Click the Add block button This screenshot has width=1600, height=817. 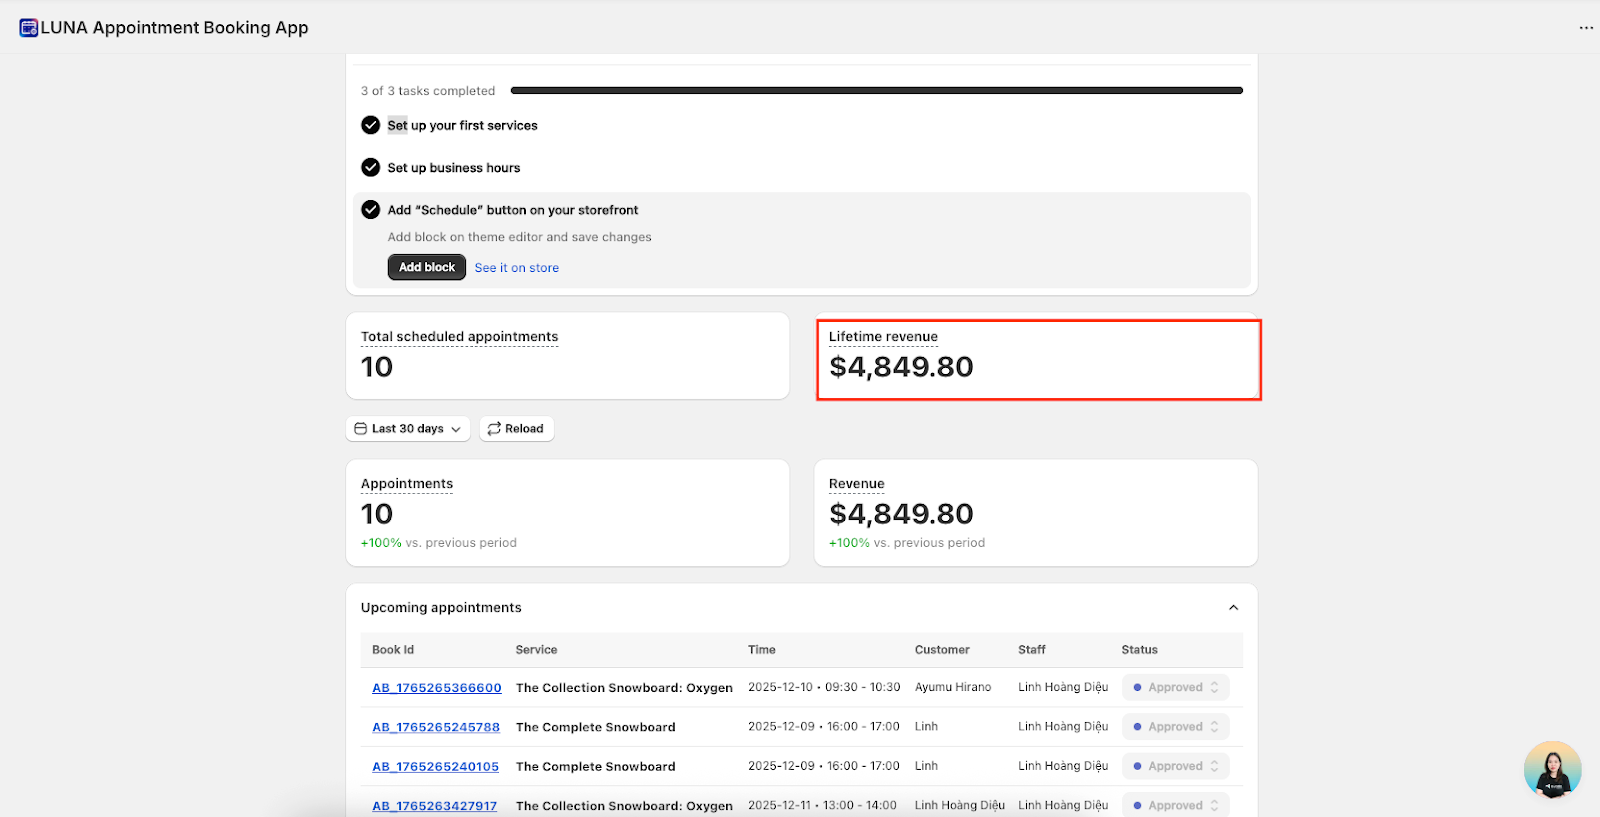pyautogui.click(x=427, y=267)
